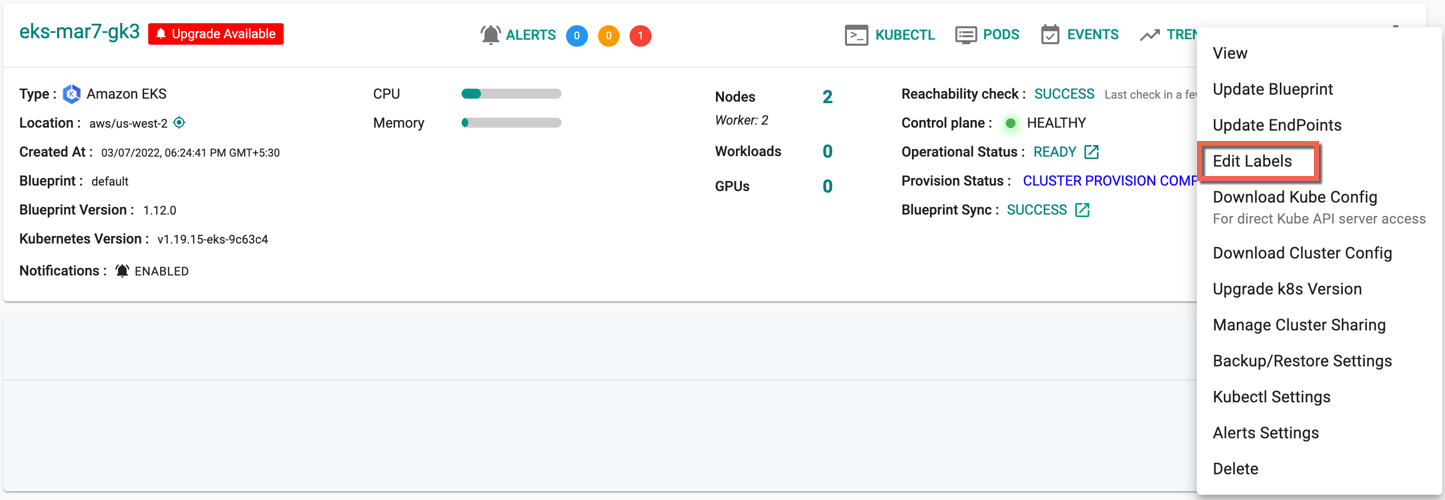Click the location target icon by aws/us-west-2
This screenshot has height=500, width=1445.
point(179,123)
